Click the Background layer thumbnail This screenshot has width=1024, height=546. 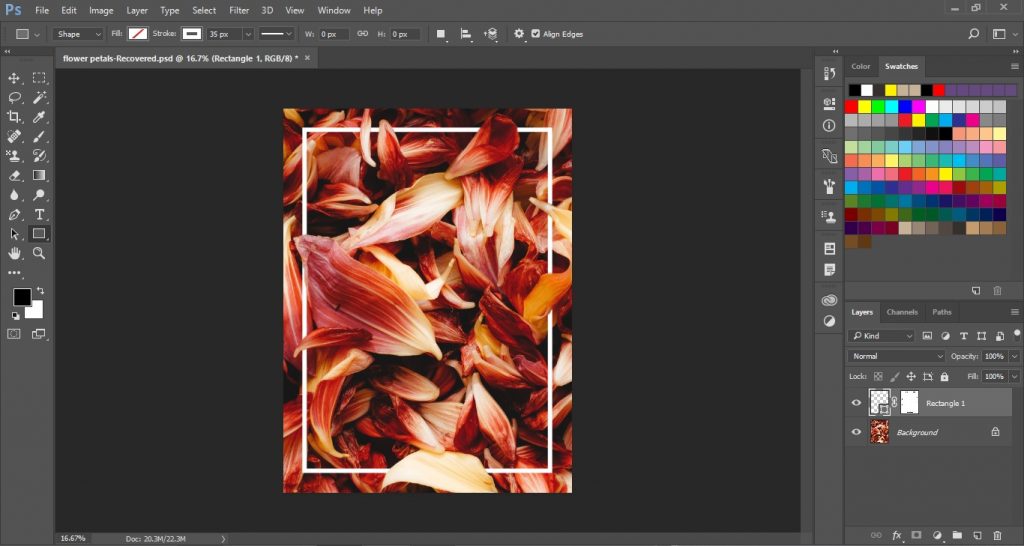pos(880,432)
